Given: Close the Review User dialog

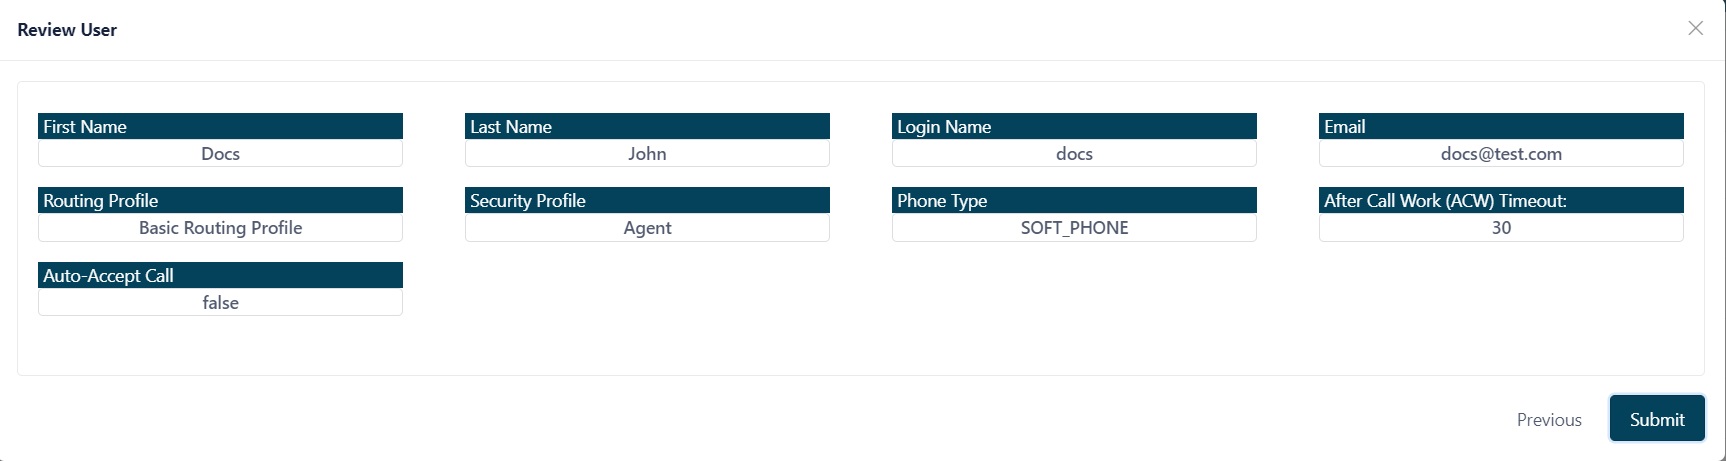Looking at the screenshot, I should pyautogui.click(x=1695, y=28).
